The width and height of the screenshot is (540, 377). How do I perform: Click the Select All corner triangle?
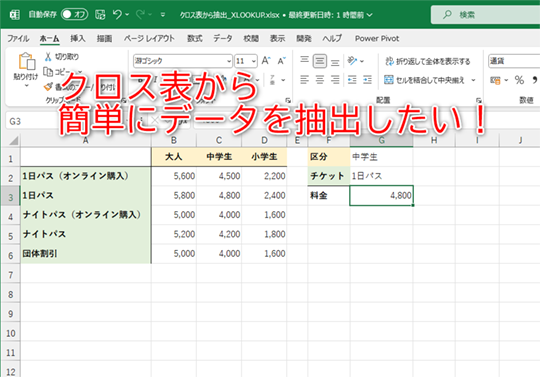(13, 140)
